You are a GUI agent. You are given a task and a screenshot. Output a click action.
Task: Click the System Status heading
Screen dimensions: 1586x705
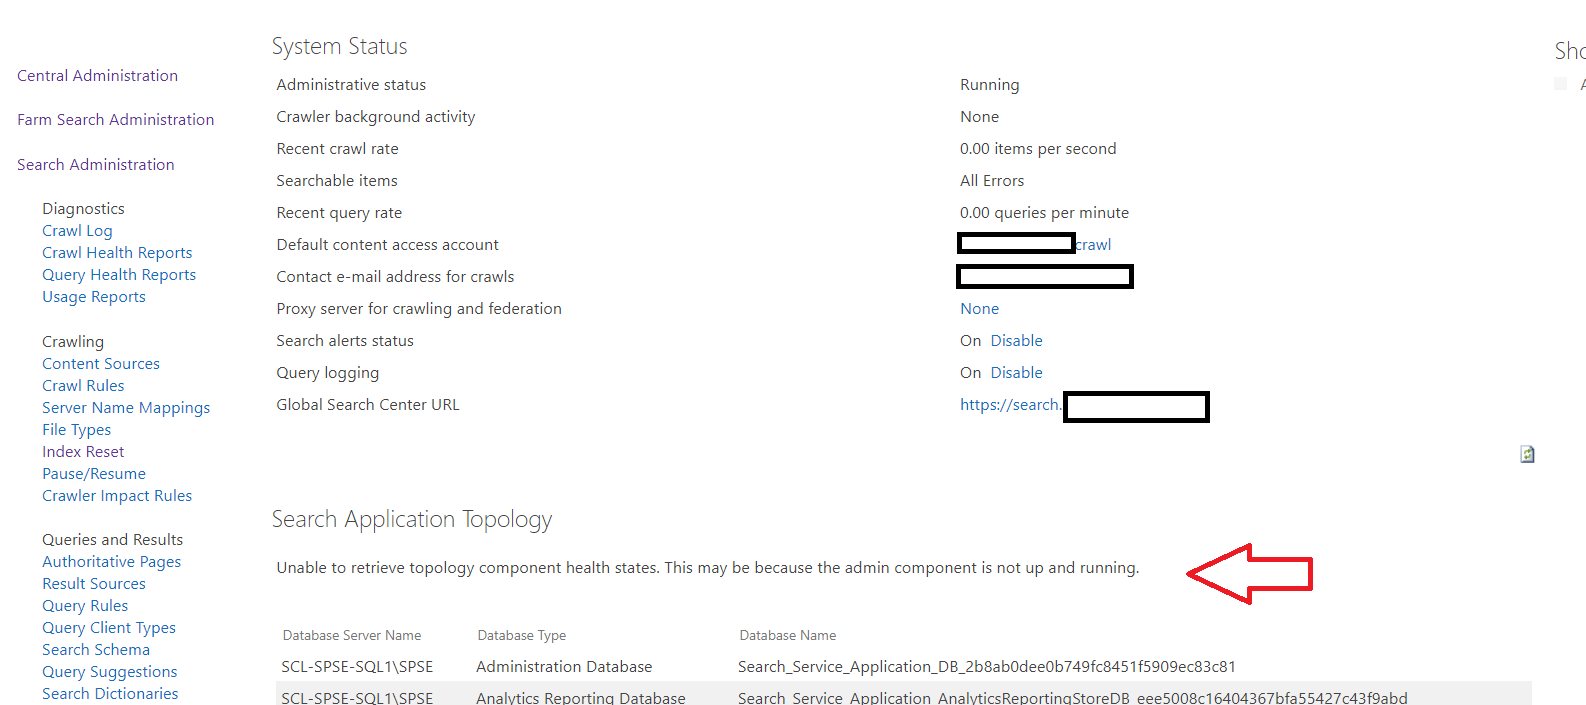click(x=339, y=47)
